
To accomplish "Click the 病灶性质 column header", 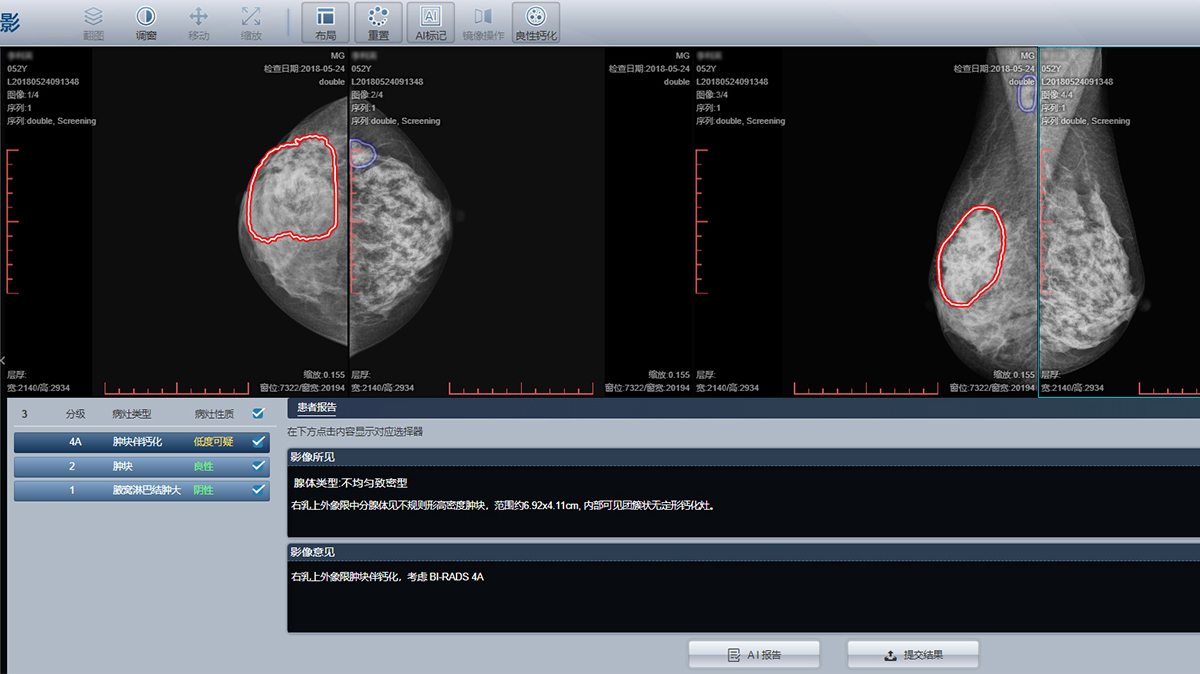I will [214, 413].
